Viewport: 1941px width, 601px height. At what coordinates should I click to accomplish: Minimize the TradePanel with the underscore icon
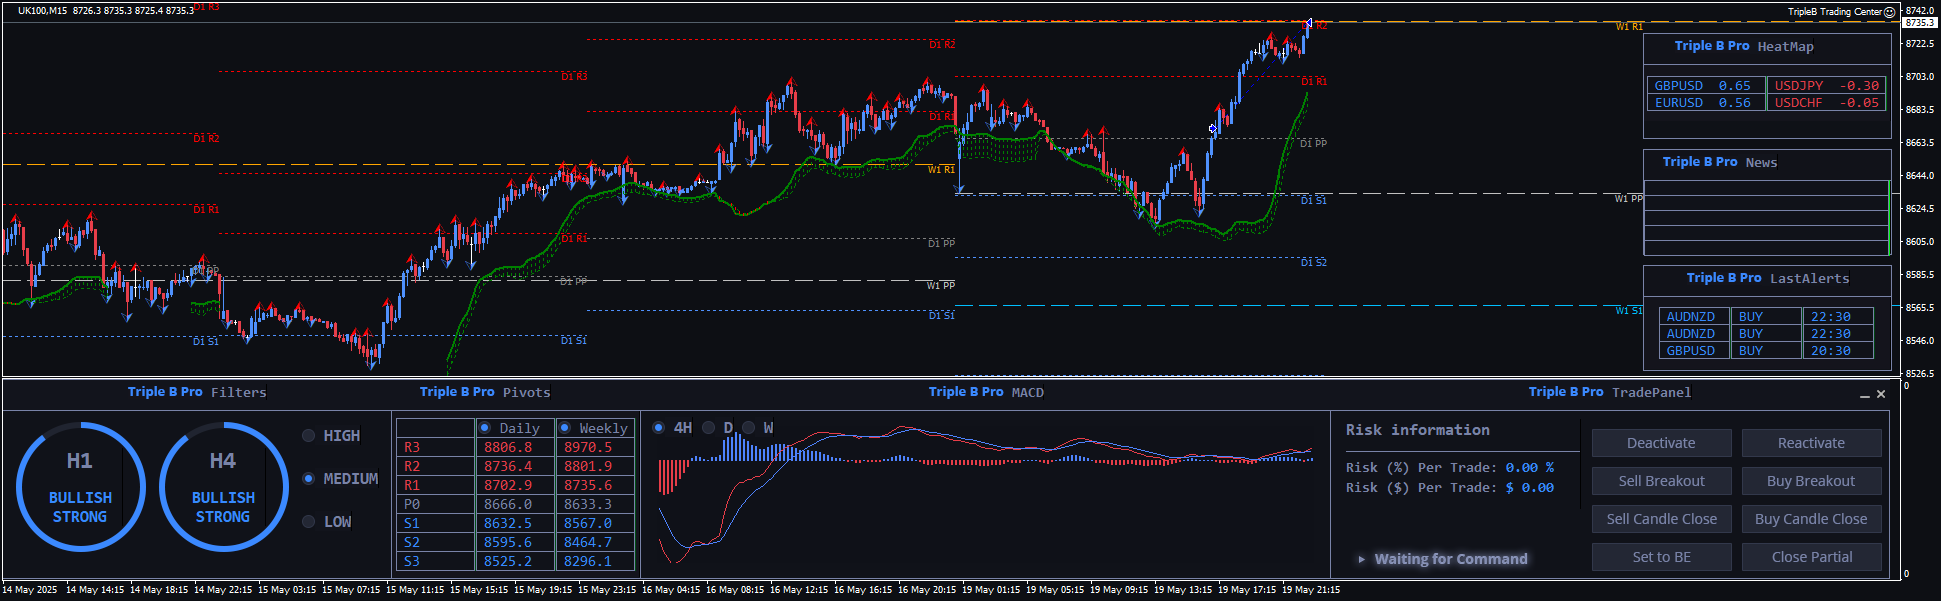click(1864, 395)
